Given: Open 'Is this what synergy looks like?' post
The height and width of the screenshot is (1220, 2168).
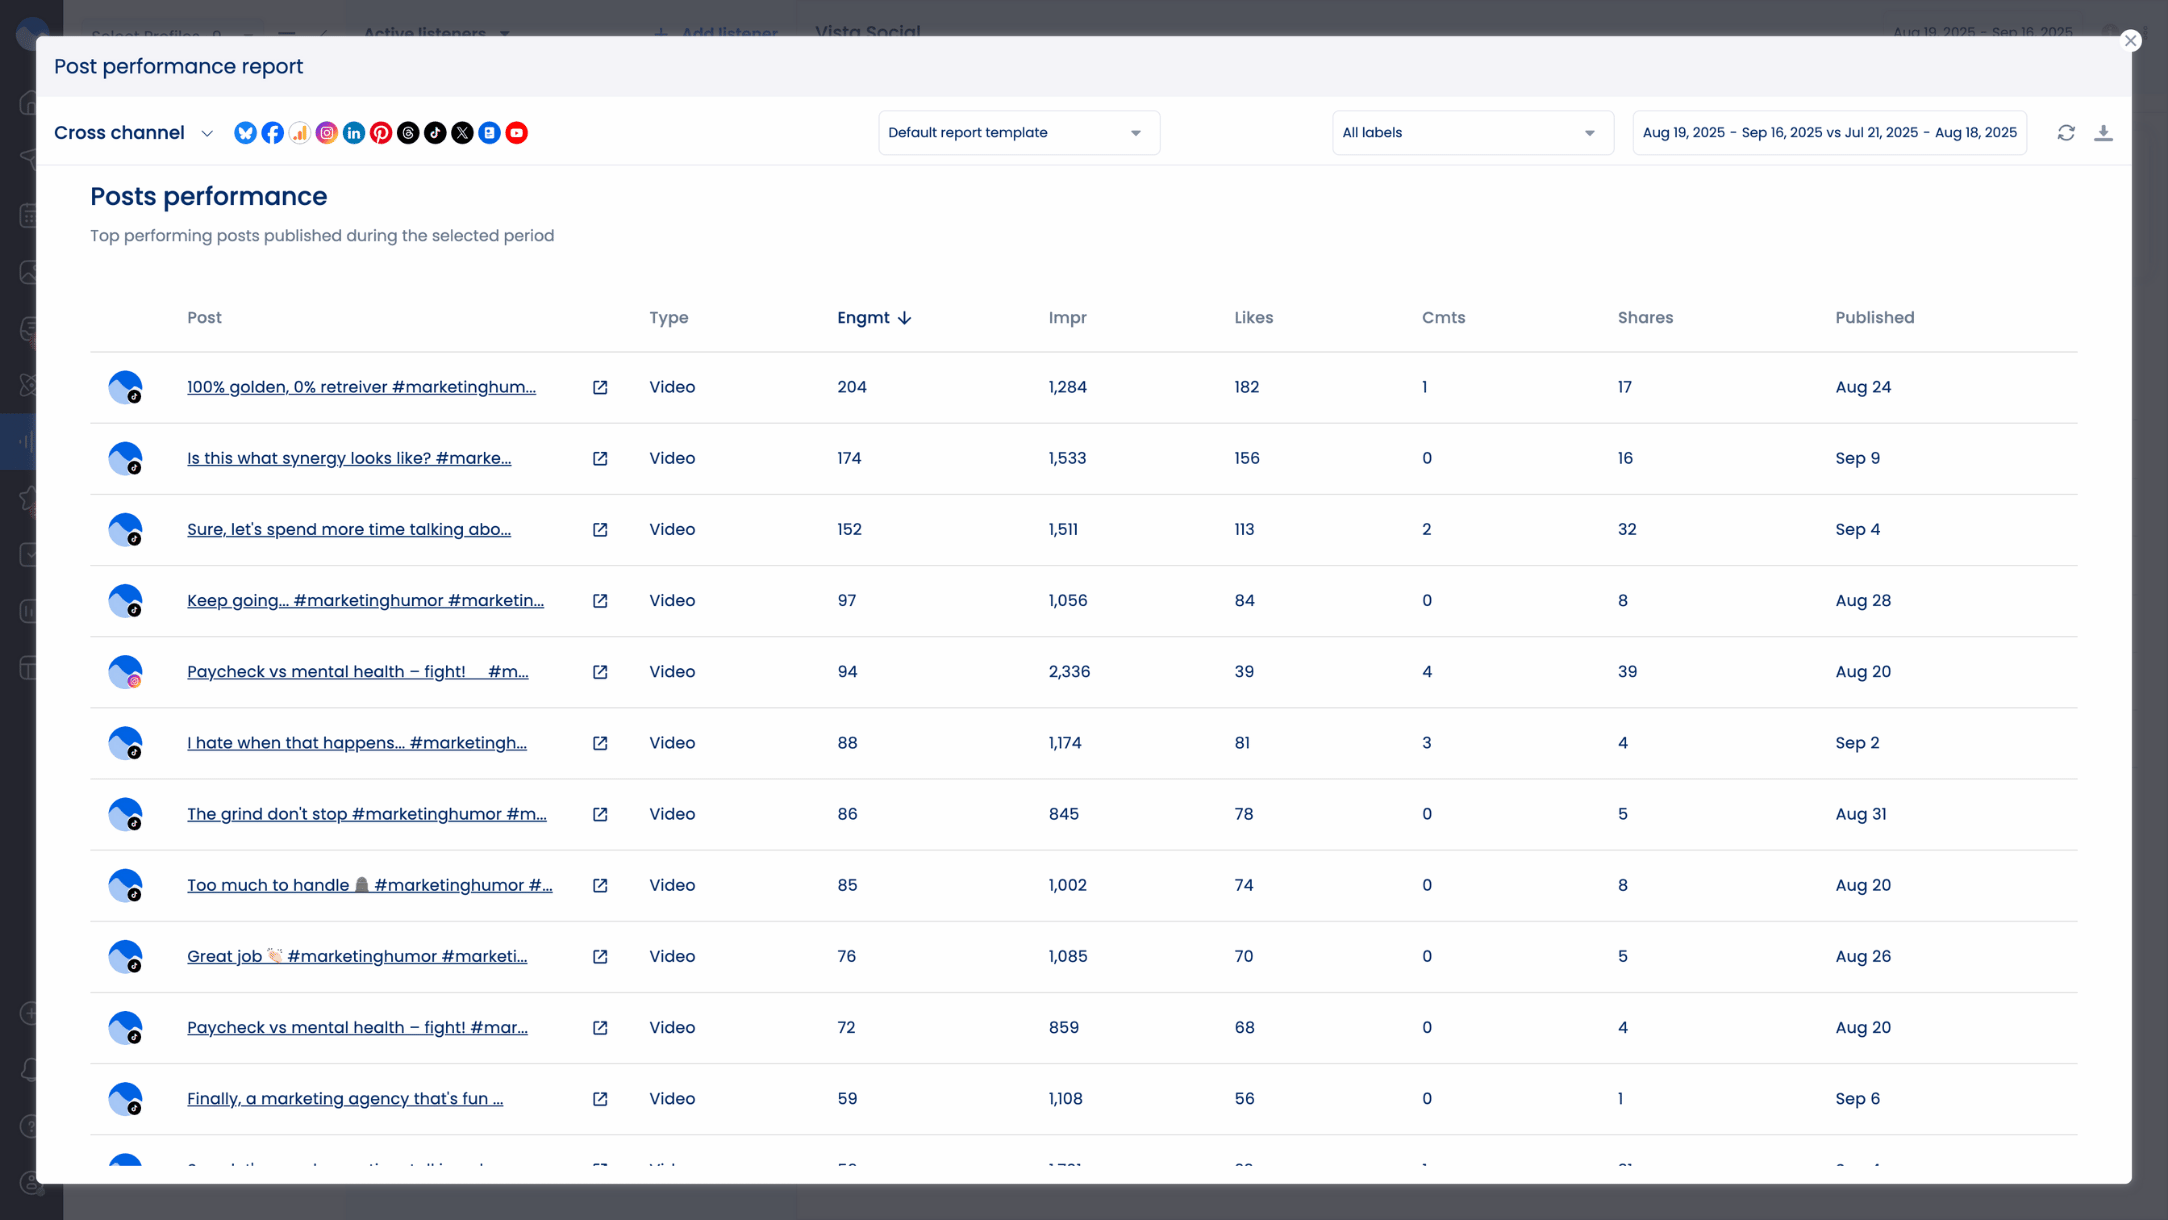Looking at the screenshot, I should click(348, 458).
